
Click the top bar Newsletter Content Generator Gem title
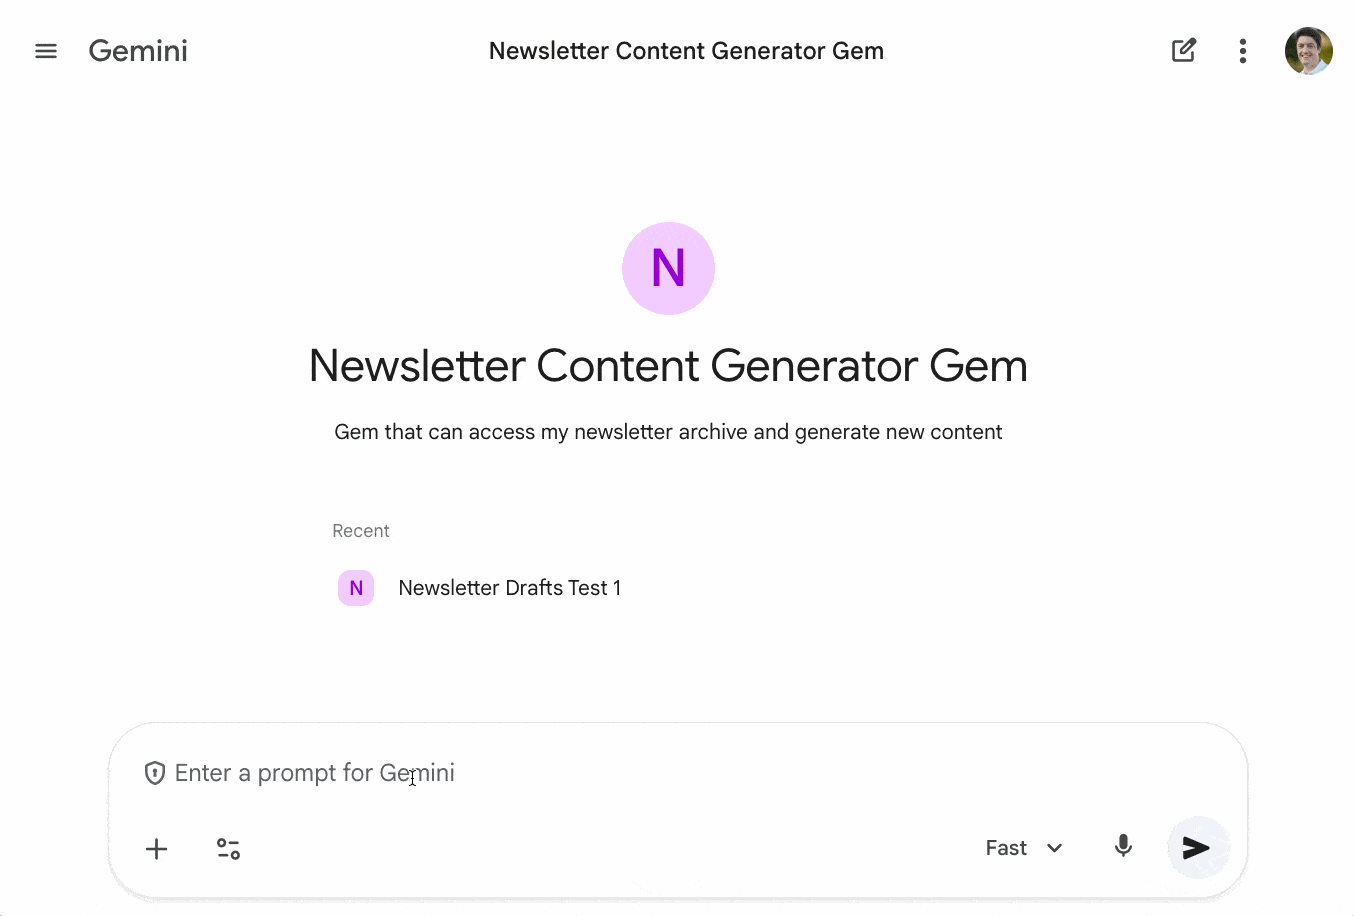[686, 51]
